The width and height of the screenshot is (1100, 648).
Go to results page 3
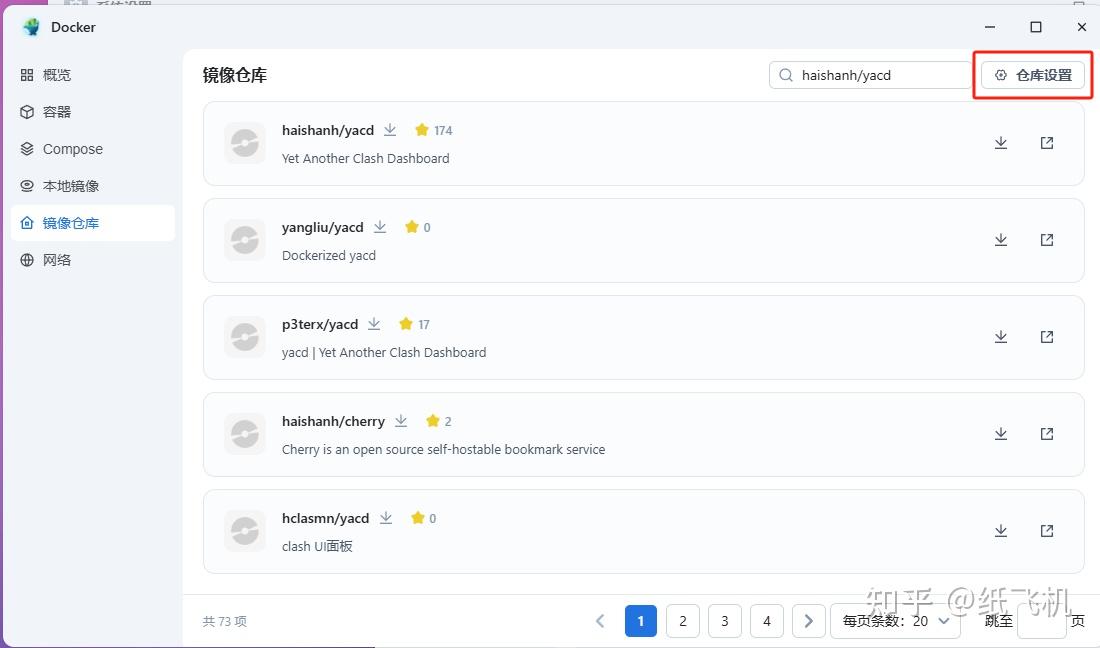coord(724,620)
